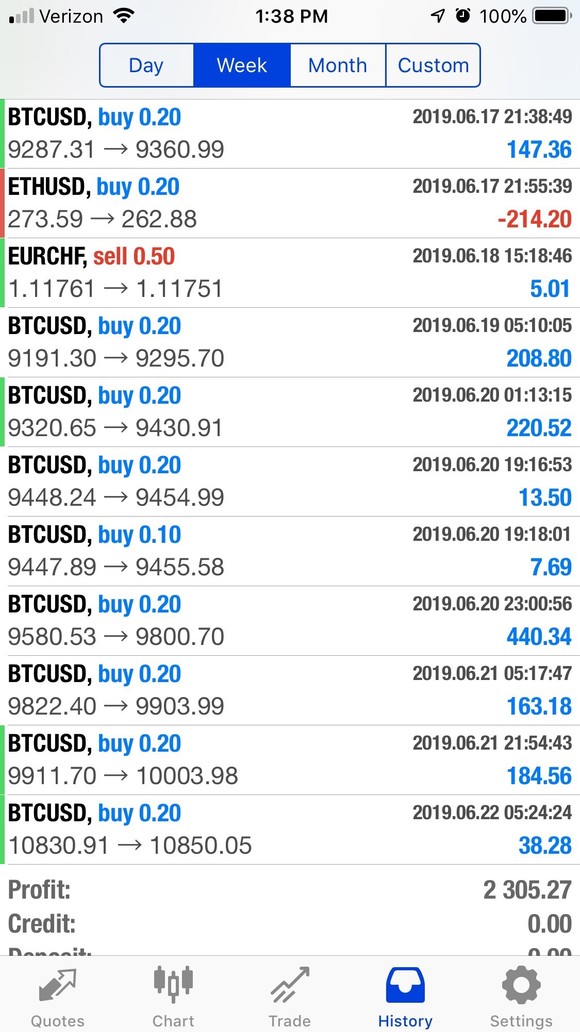The image size is (580, 1032).
Task: Select the Day period filter
Action: (x=146, y=65)
